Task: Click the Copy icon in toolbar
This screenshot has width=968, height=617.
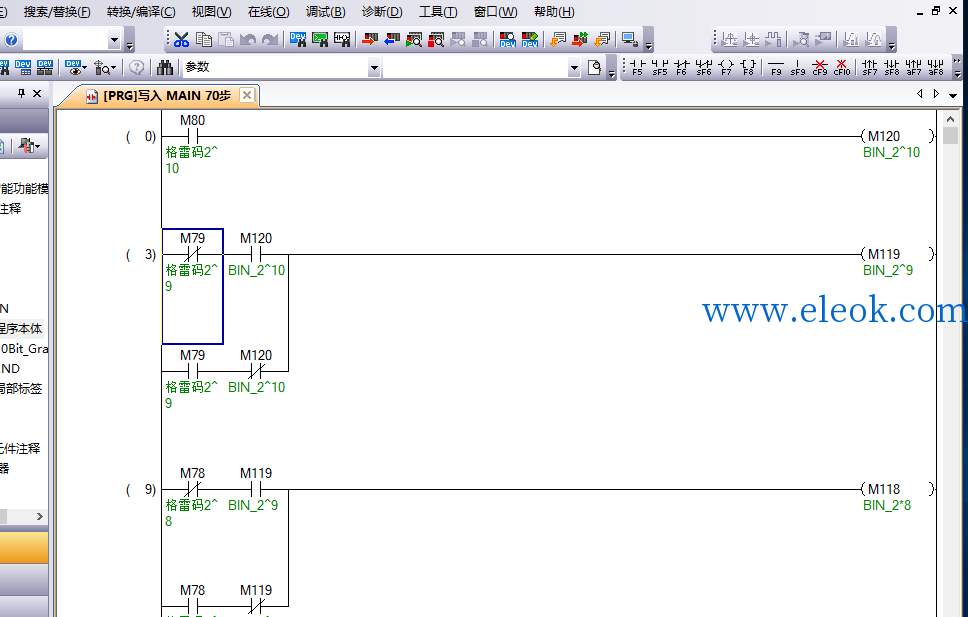Action: pyautogui.click(x=203, y=40)
